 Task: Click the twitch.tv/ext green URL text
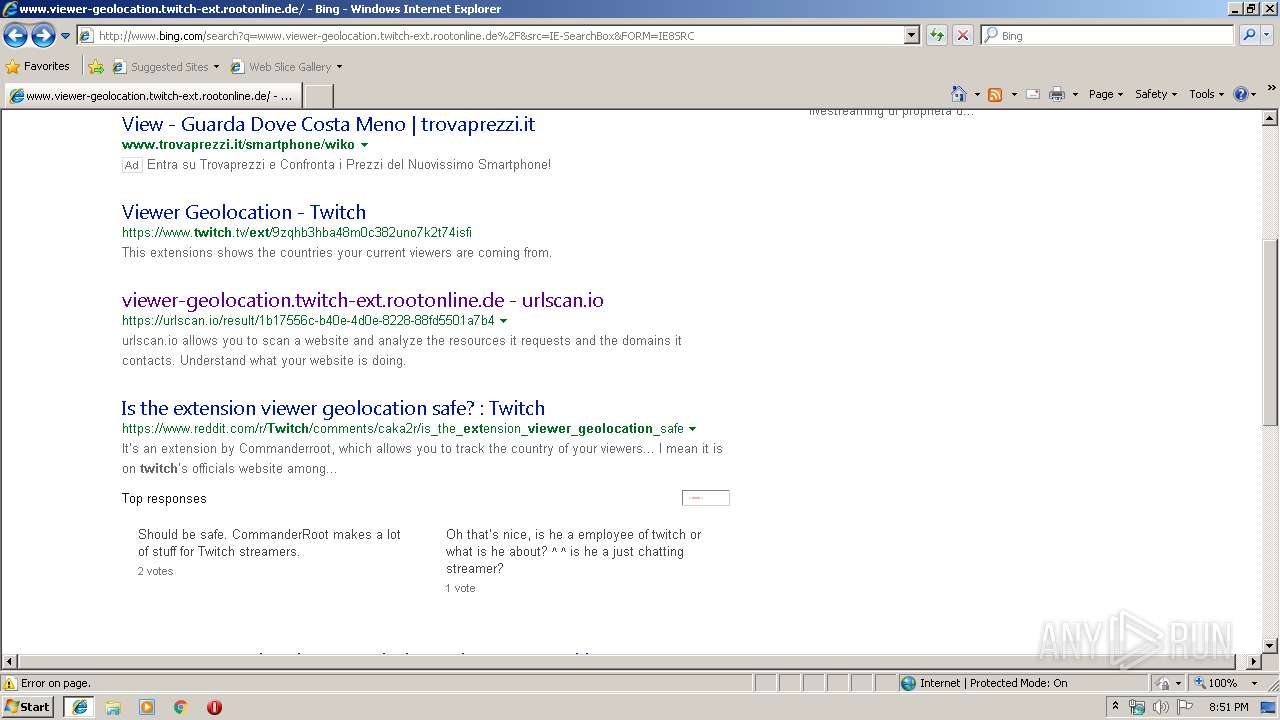[297, 232]
